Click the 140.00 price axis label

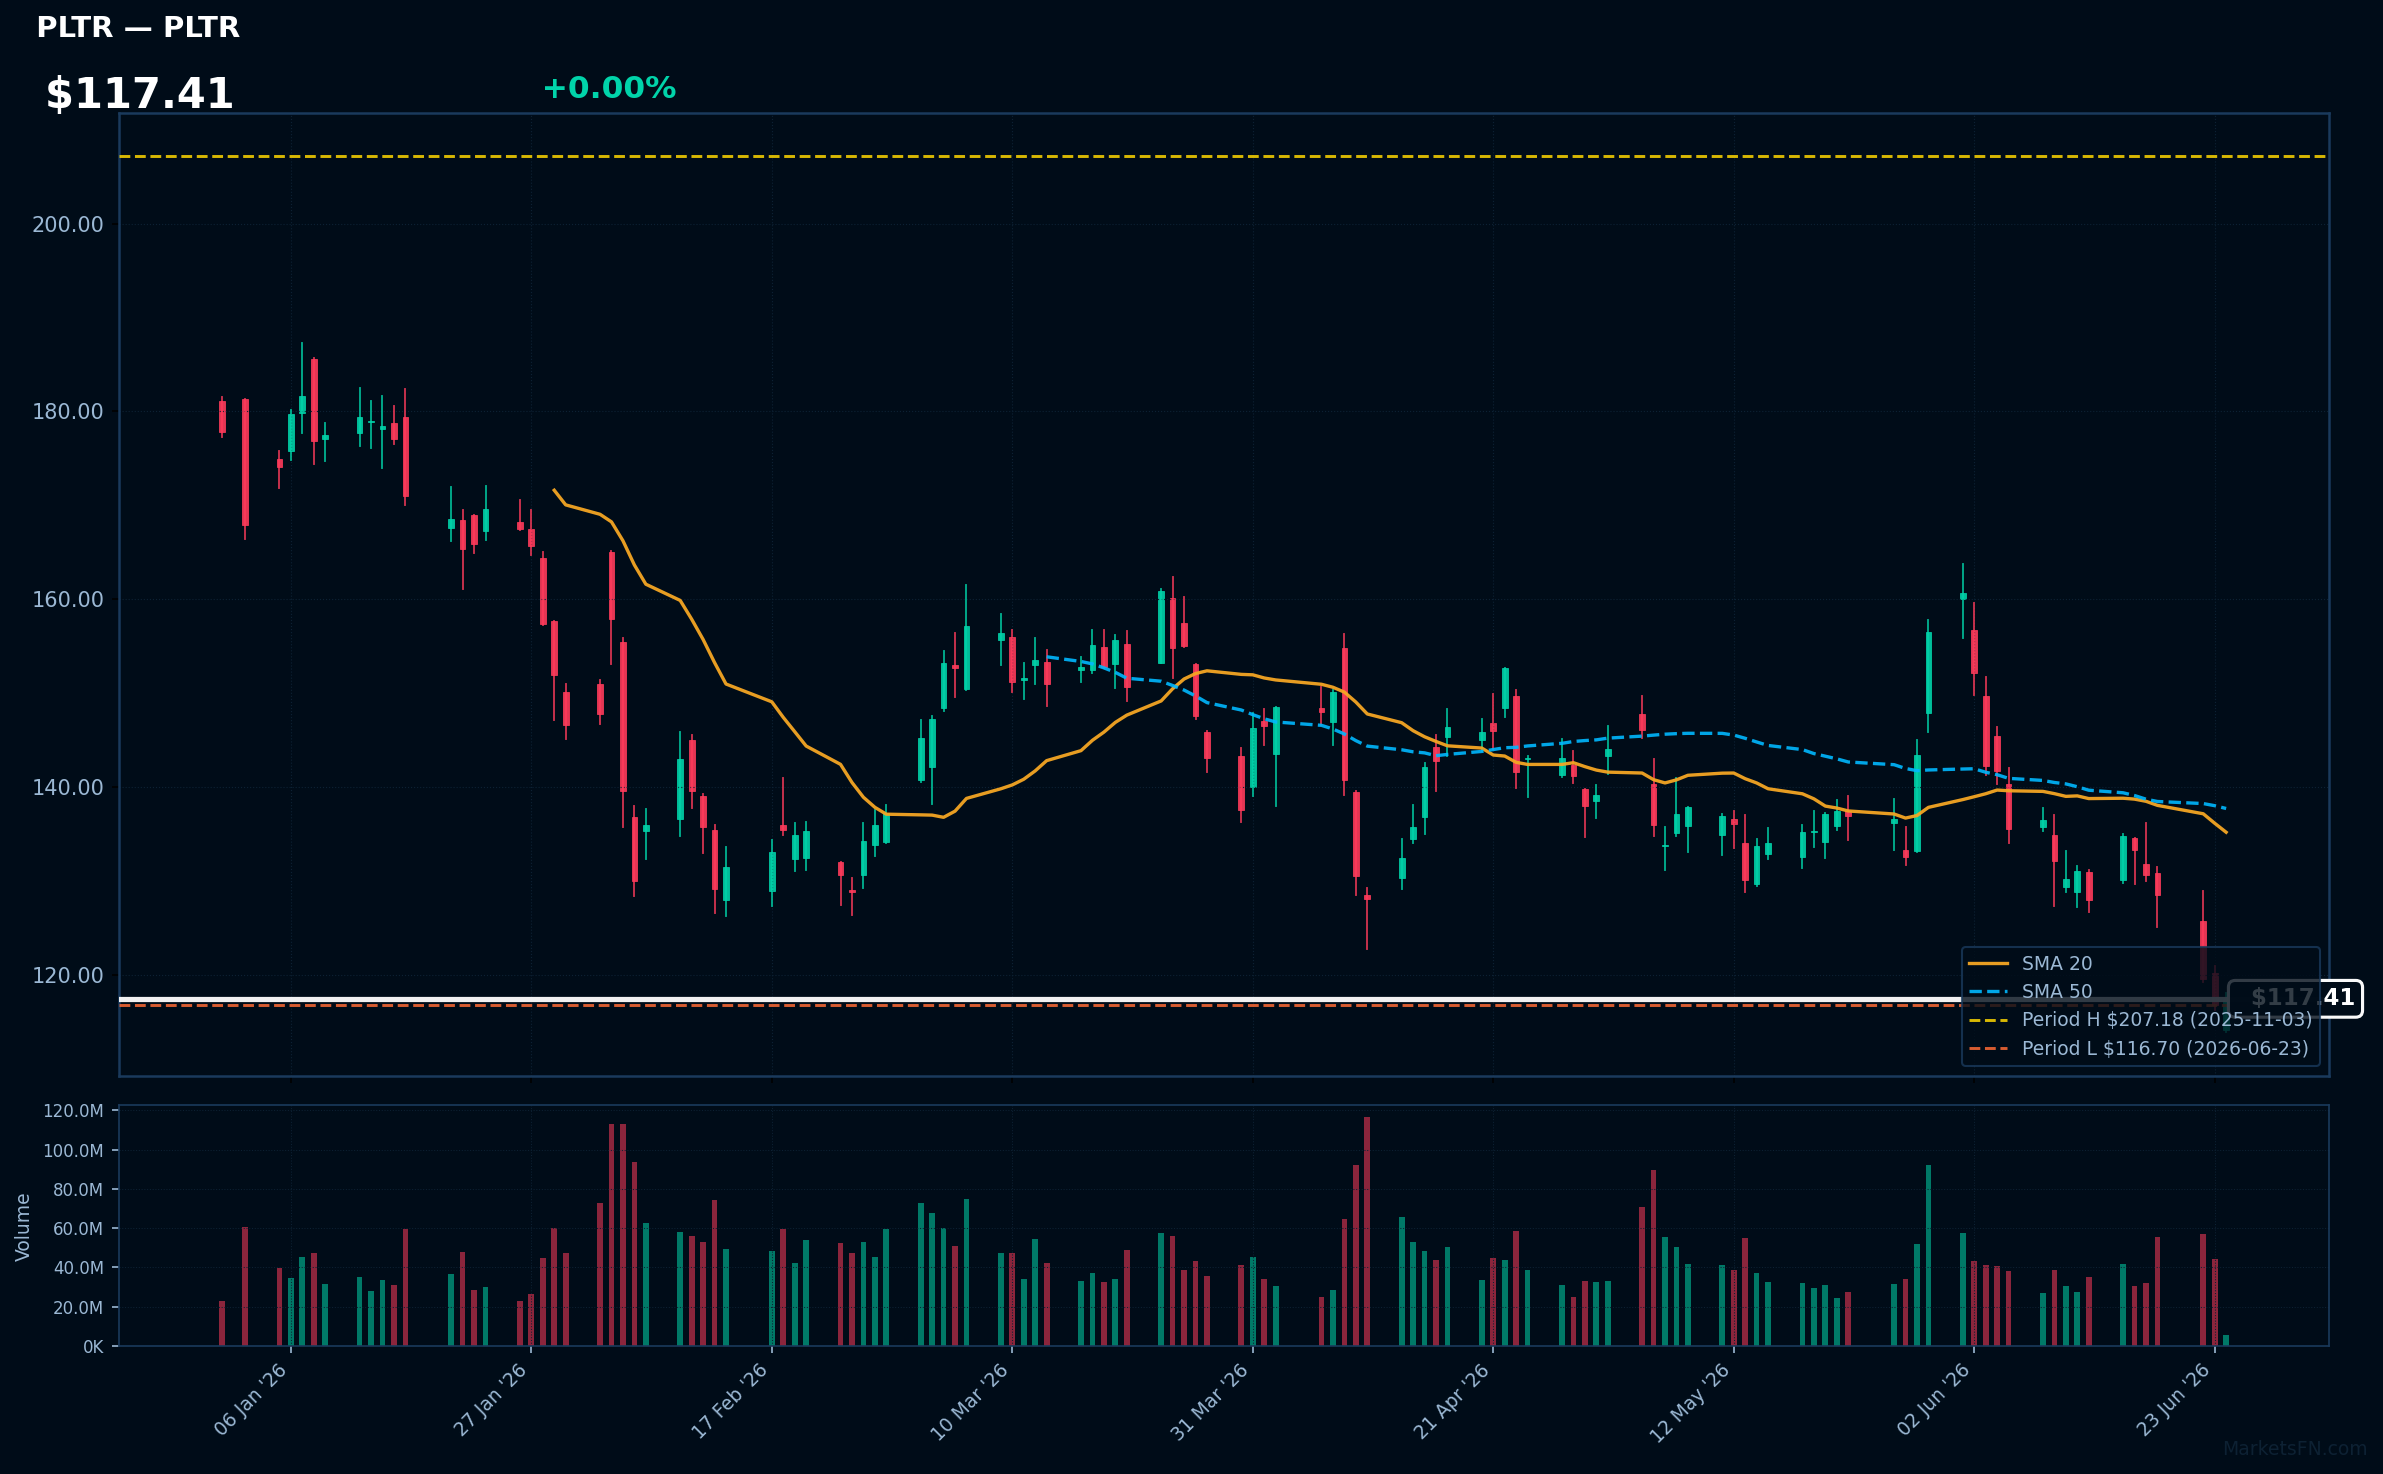[68, 787]
